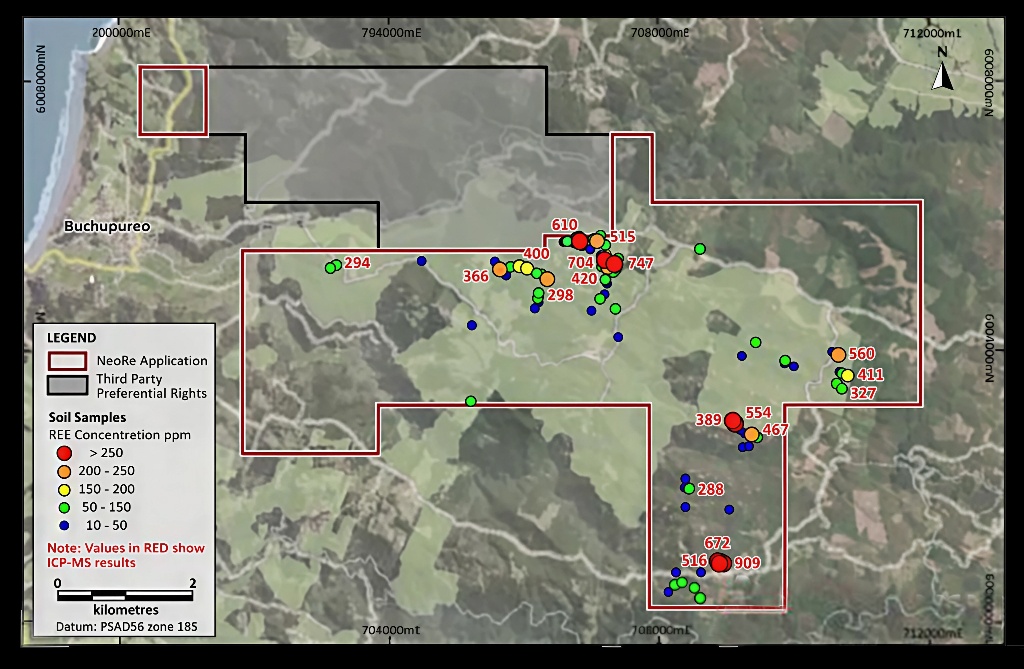1024x669 pixels.
Task: Click the ICP-MS results note
Action: (x=125, y=555)
